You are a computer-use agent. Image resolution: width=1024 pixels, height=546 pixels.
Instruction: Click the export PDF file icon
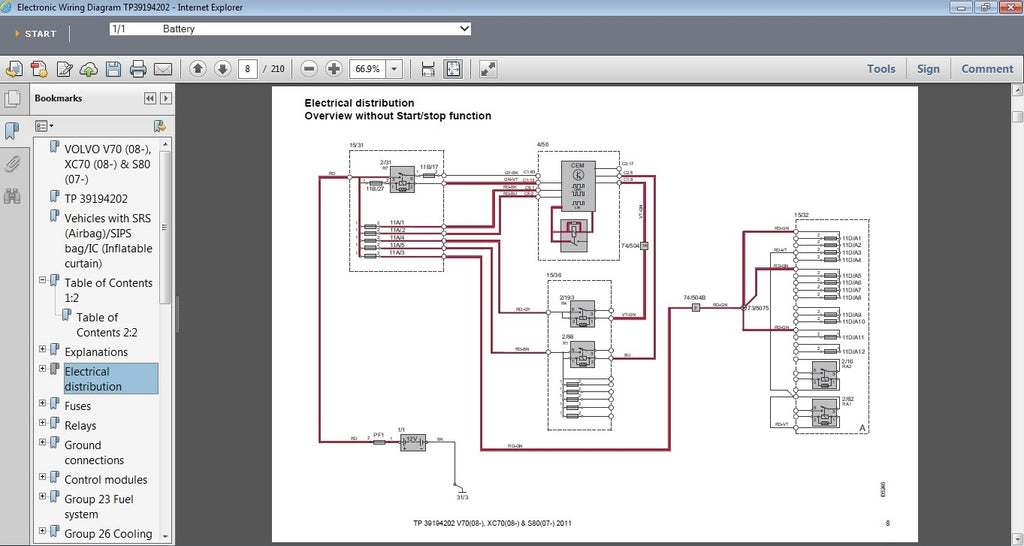point(14,69)
